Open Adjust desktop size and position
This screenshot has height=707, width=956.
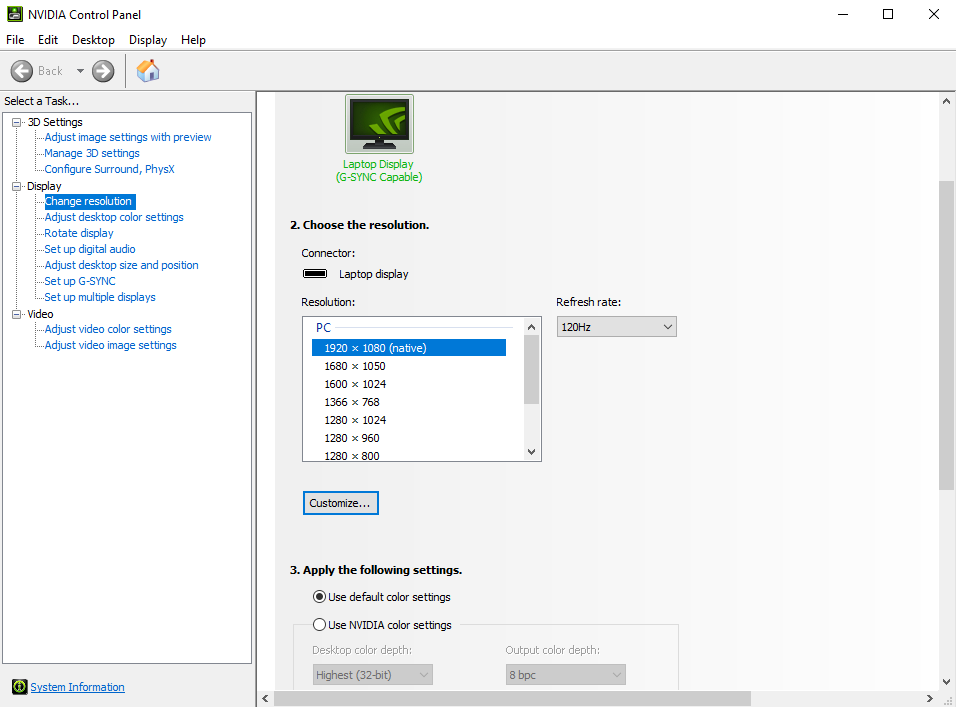[x=121, y=265]
